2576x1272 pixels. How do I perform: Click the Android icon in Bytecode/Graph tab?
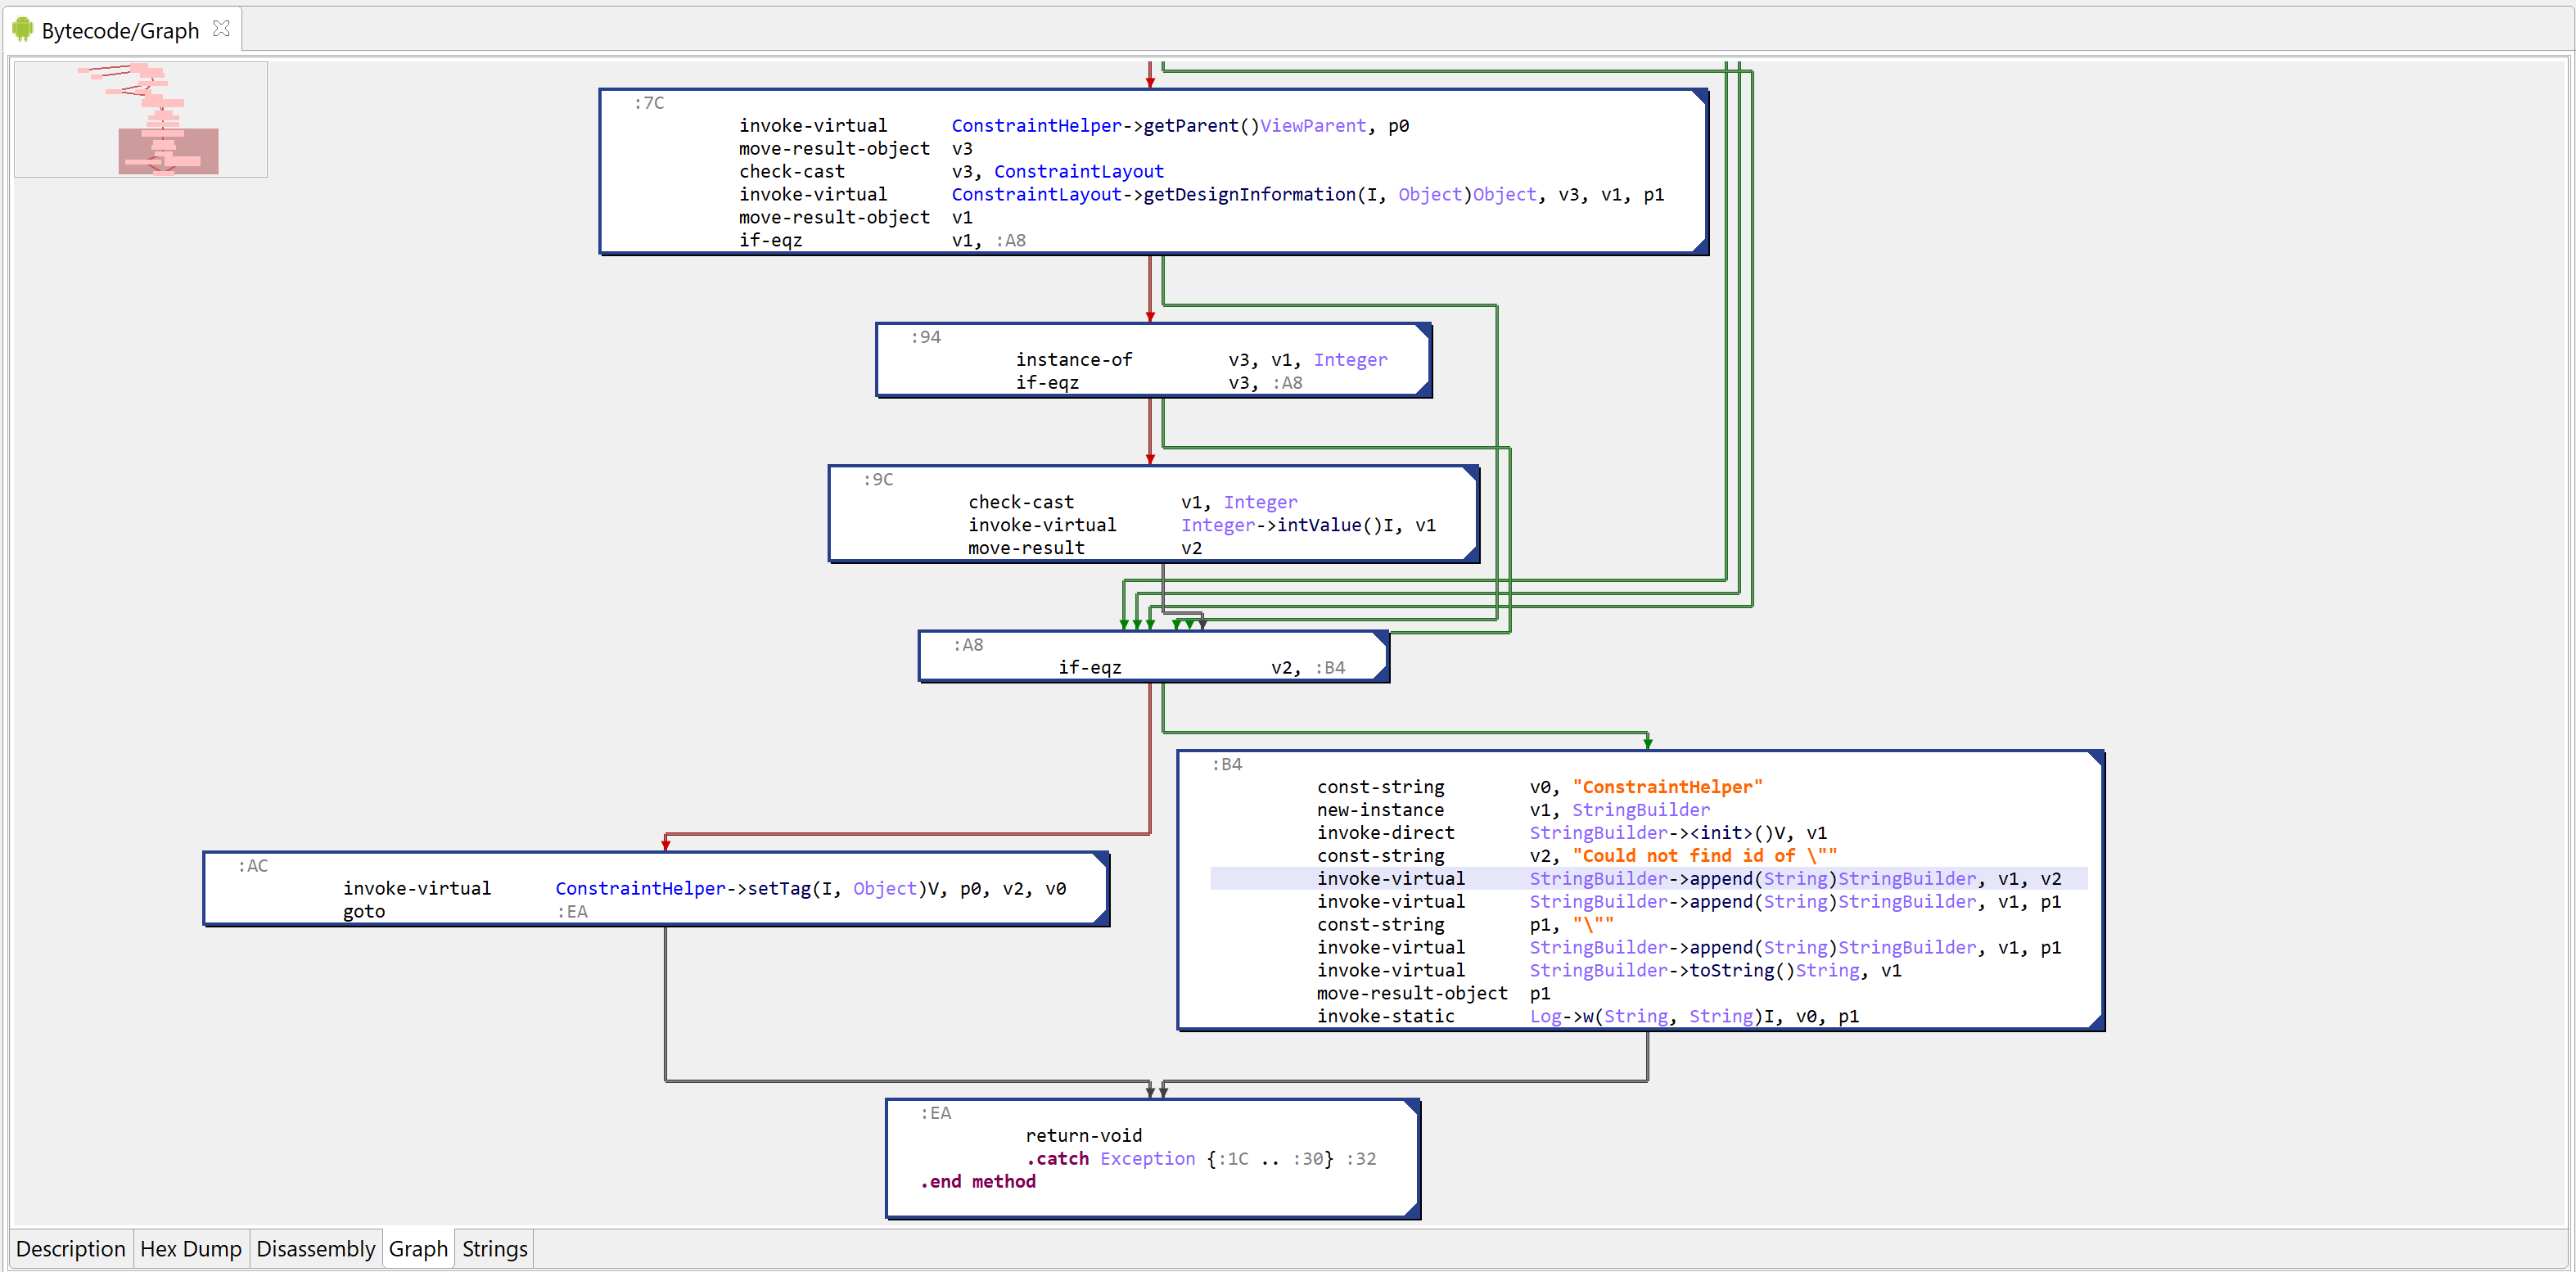(x=22, y=30)
